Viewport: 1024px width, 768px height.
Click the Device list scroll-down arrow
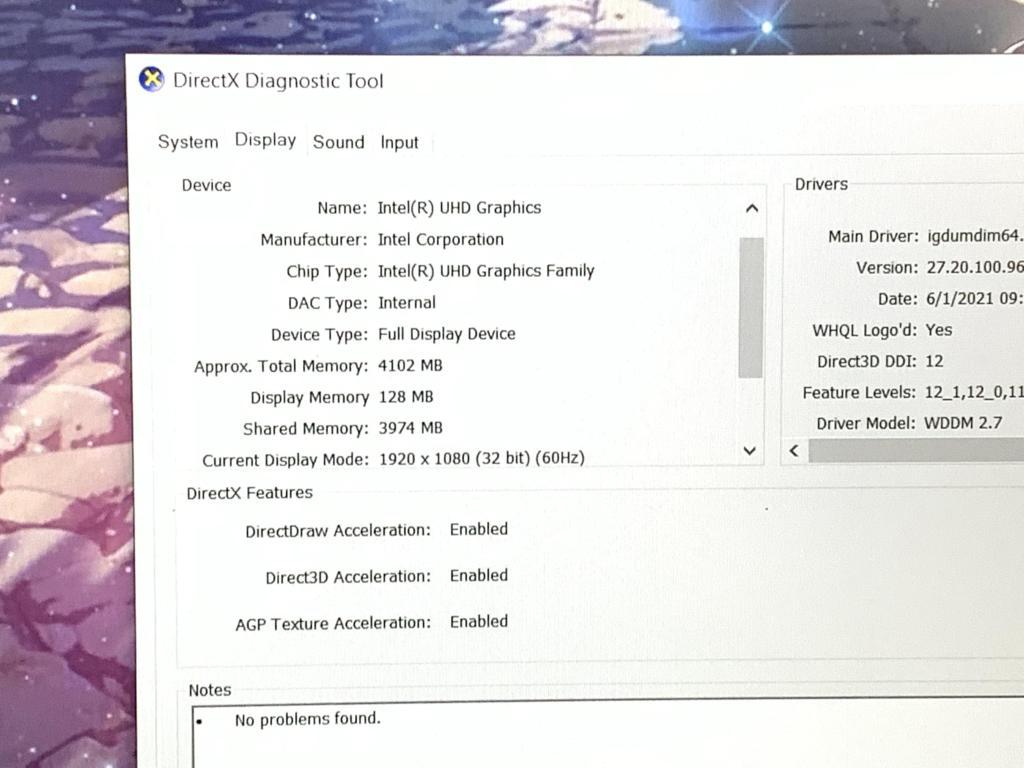(750, 451)
